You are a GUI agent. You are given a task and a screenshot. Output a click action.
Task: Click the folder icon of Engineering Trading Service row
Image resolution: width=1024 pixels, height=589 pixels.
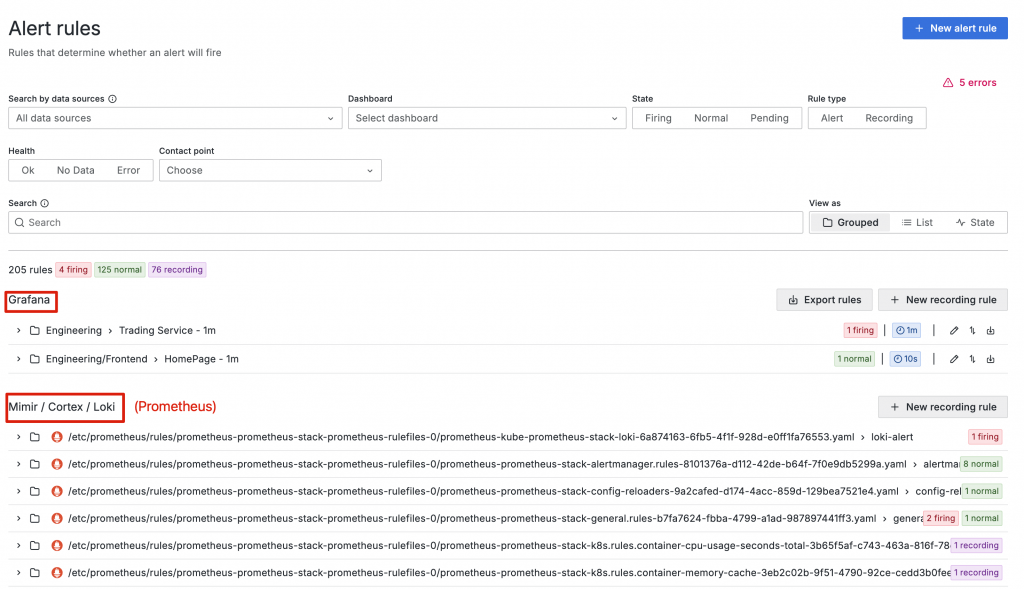point(35,330)
